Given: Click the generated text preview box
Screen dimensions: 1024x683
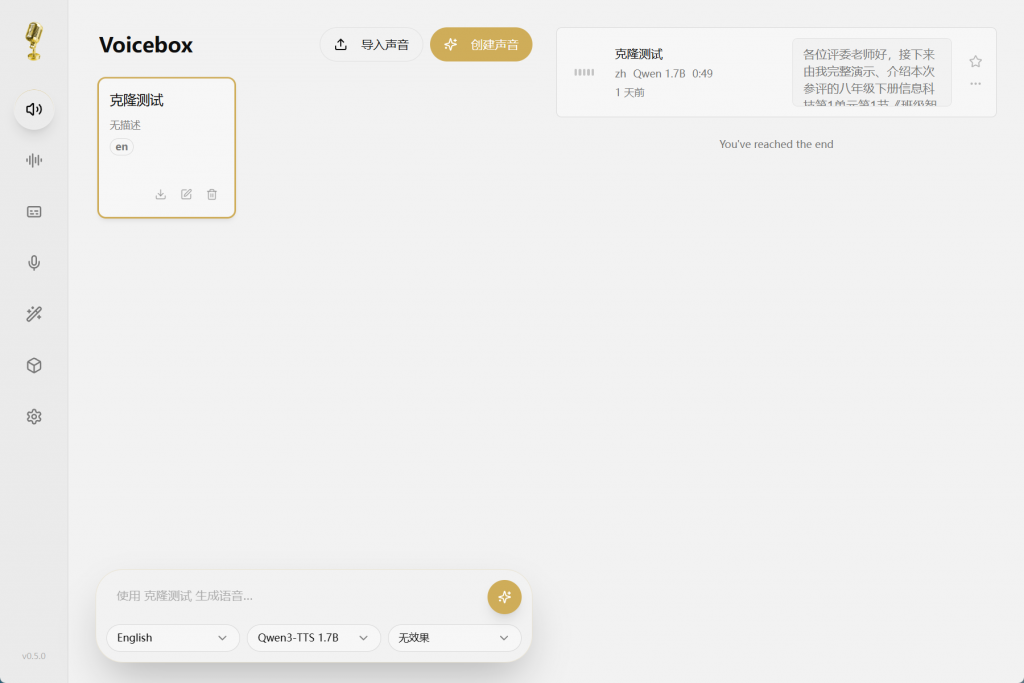Looking at the screenshot, I should (x=871, y=72).
